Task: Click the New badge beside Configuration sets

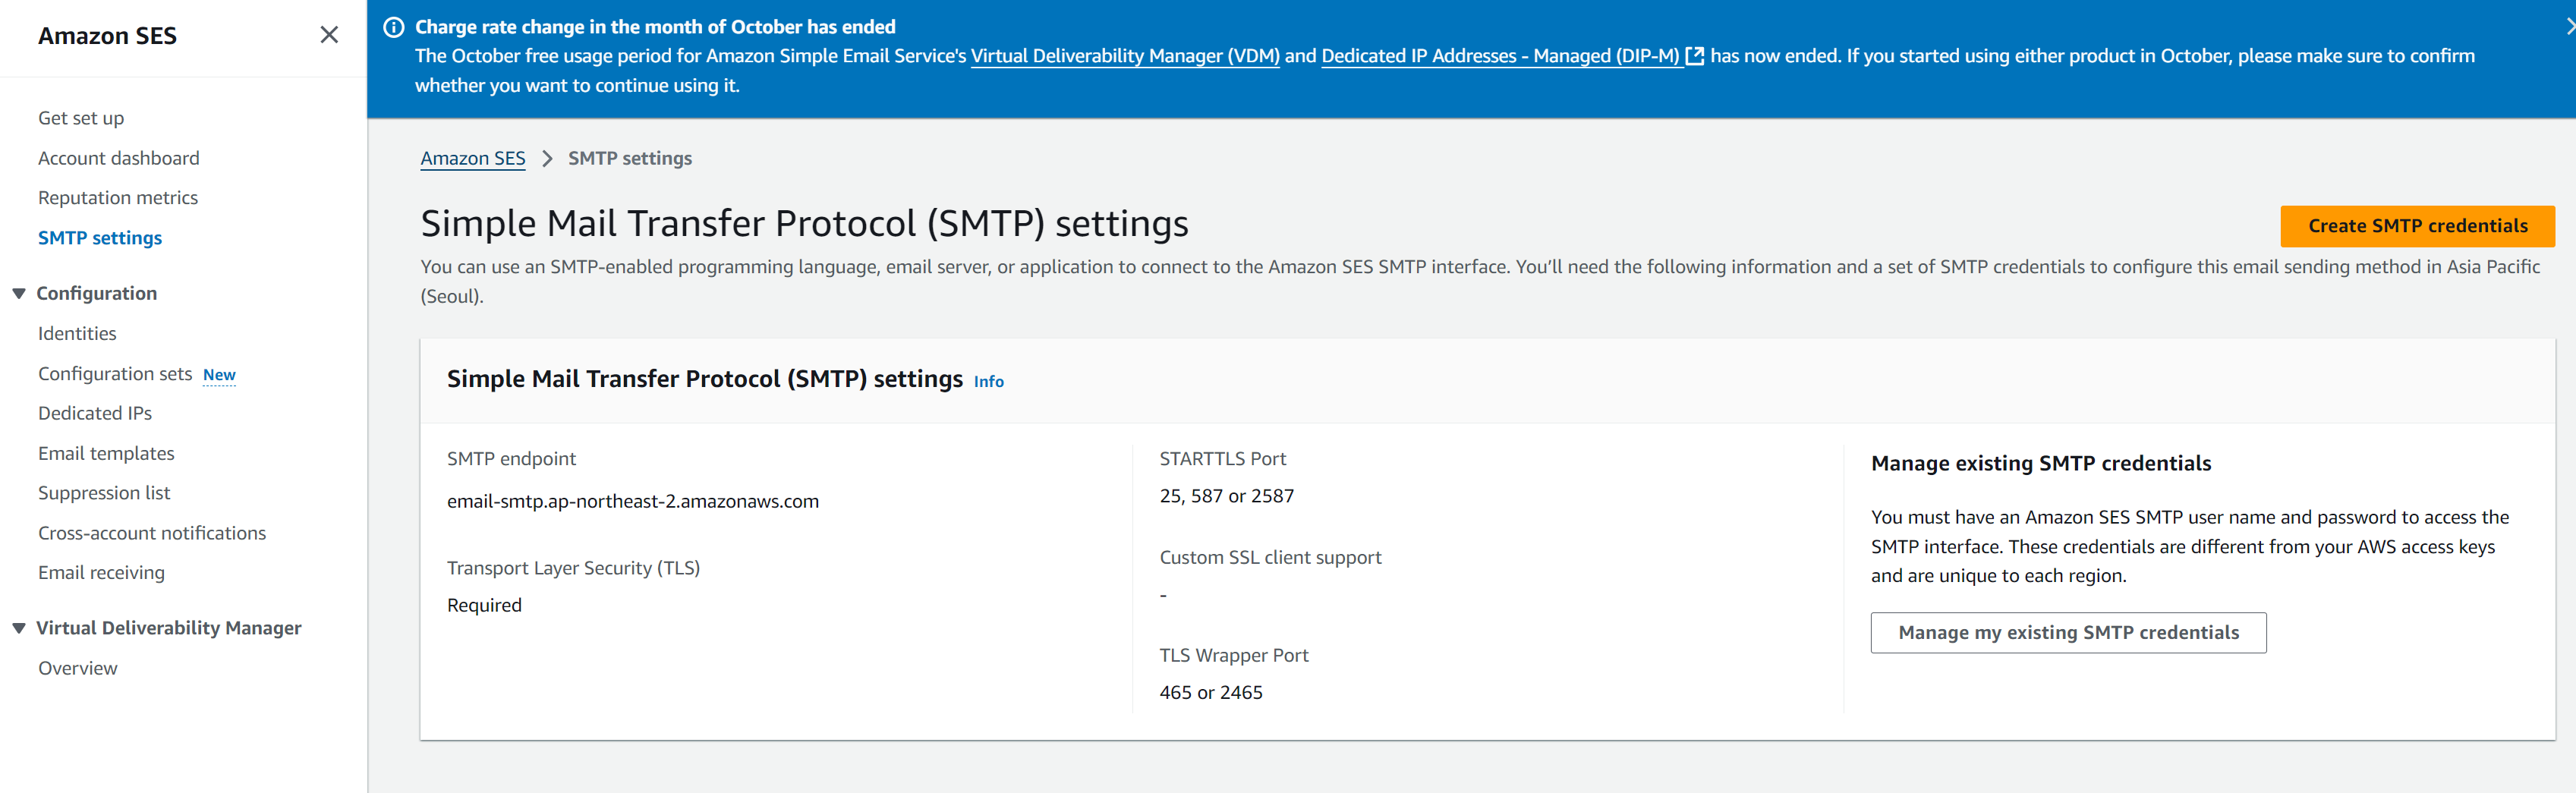Action: point(219,375)
